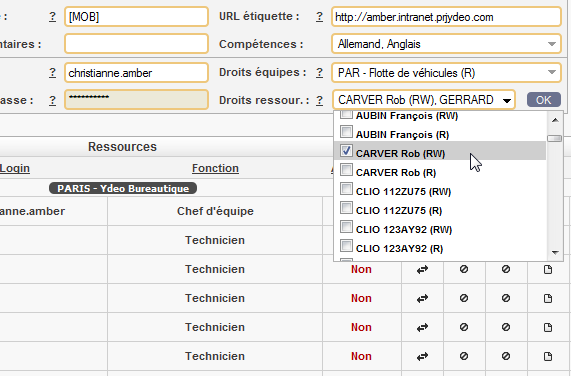Click the URL étiquette input field
Viewport: 571px width, 376px height.
click(x=446, y=17)
